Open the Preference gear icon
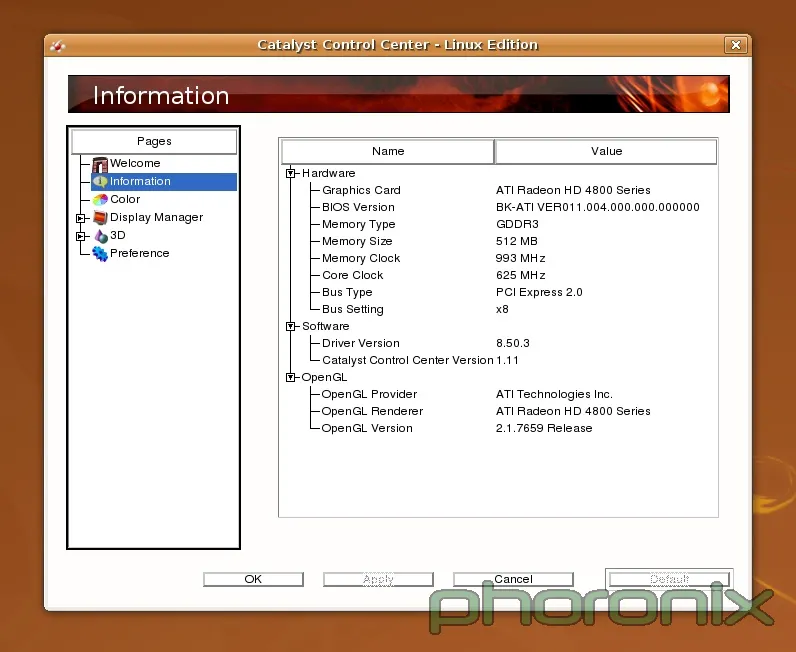The height and width of the screenshot is (652, 796). coord(100,254)
